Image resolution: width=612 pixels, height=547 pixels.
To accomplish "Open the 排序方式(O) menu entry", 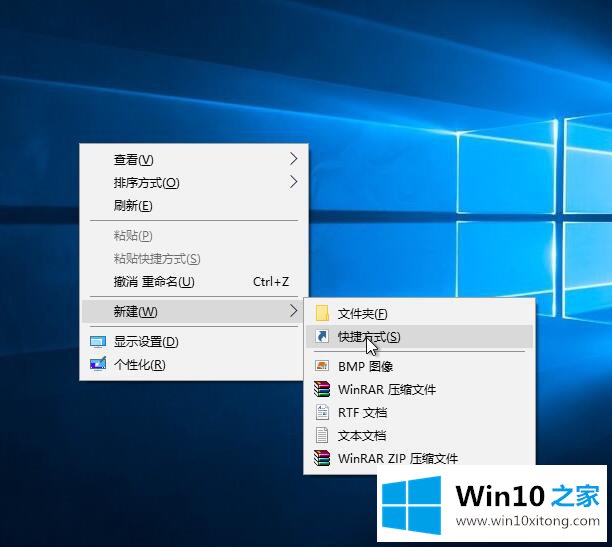I will (x=194, y=182).
